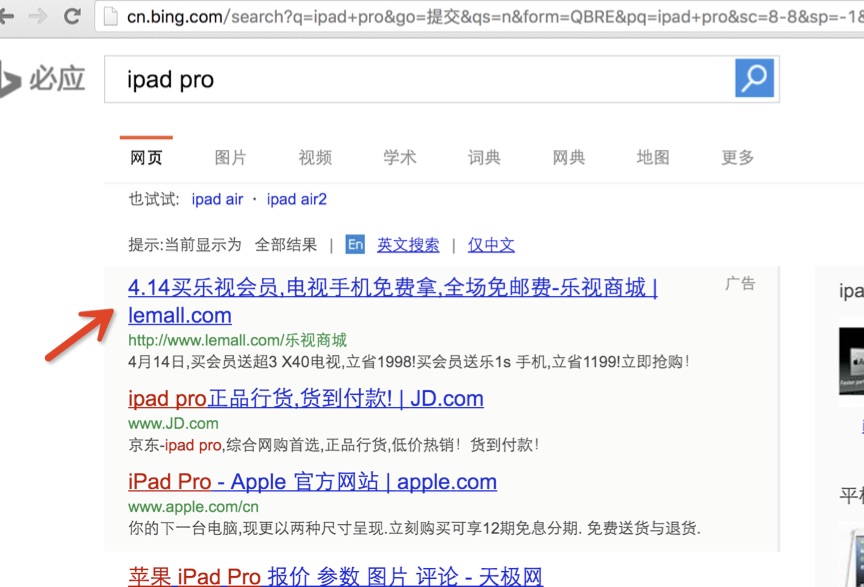The width and height of the screenshot is (864, 587).
Task: Click the browser reload icon
Action: [72, 17]
